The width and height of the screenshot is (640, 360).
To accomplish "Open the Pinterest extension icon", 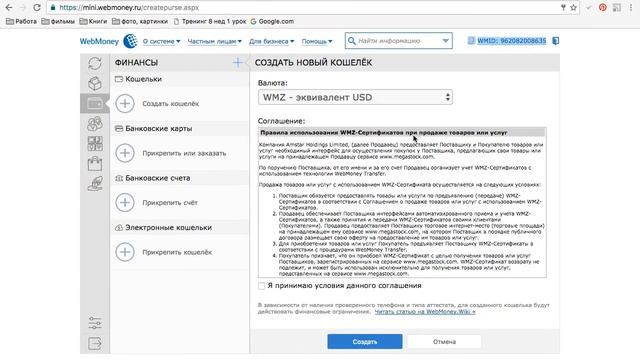I will click(x=602, y=8).
